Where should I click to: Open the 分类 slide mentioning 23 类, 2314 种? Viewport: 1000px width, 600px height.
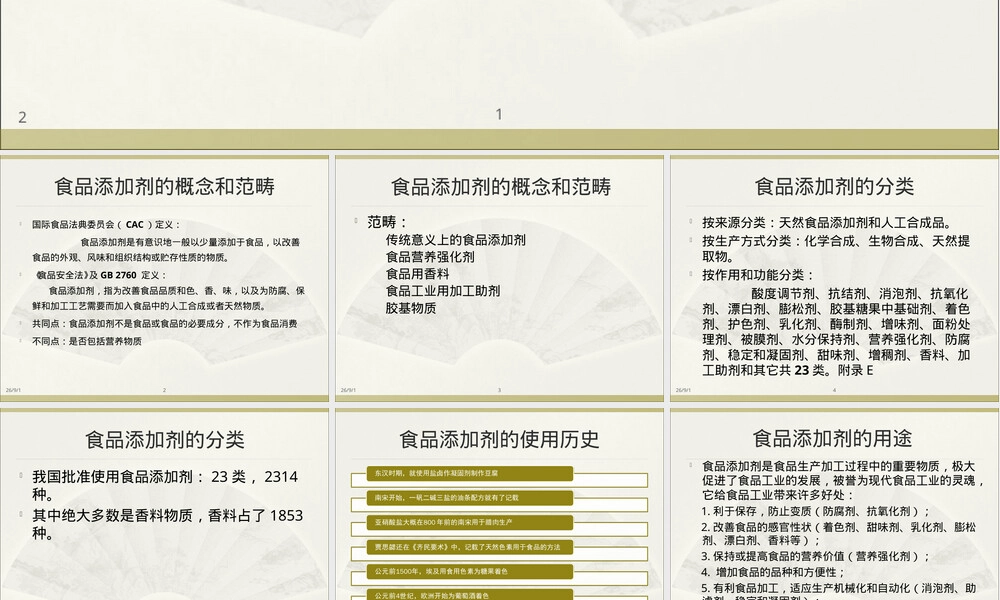click(x=165, y=504)
